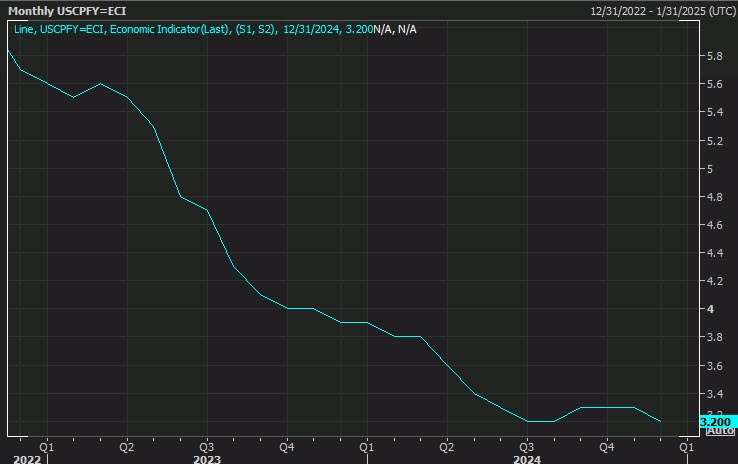Click the 5.6 y-axis label
The width and height of the screenshot is (738, 464).
716,84
